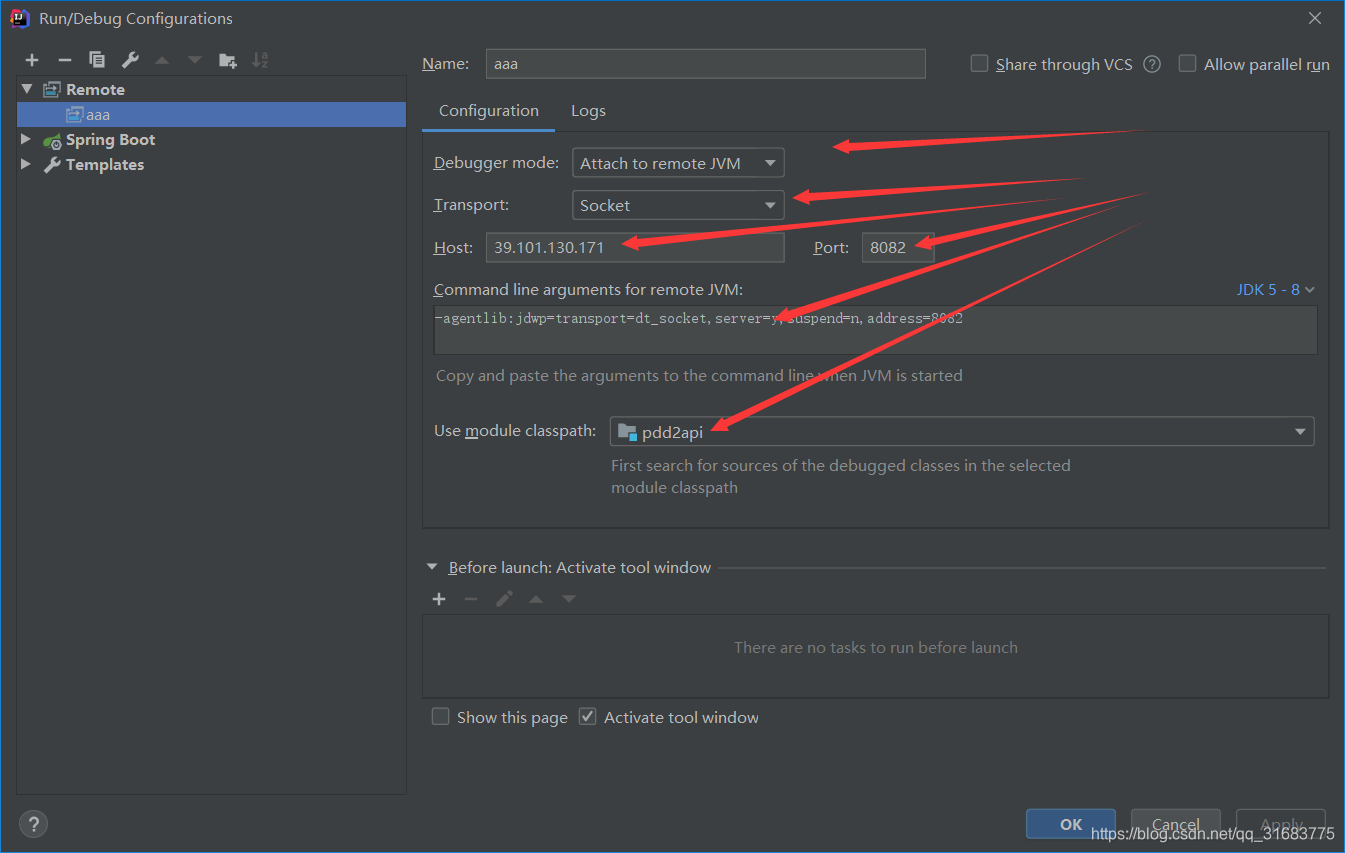Add a before-launch task
Screen dimensions: 1345x853
tap(439, 598)
